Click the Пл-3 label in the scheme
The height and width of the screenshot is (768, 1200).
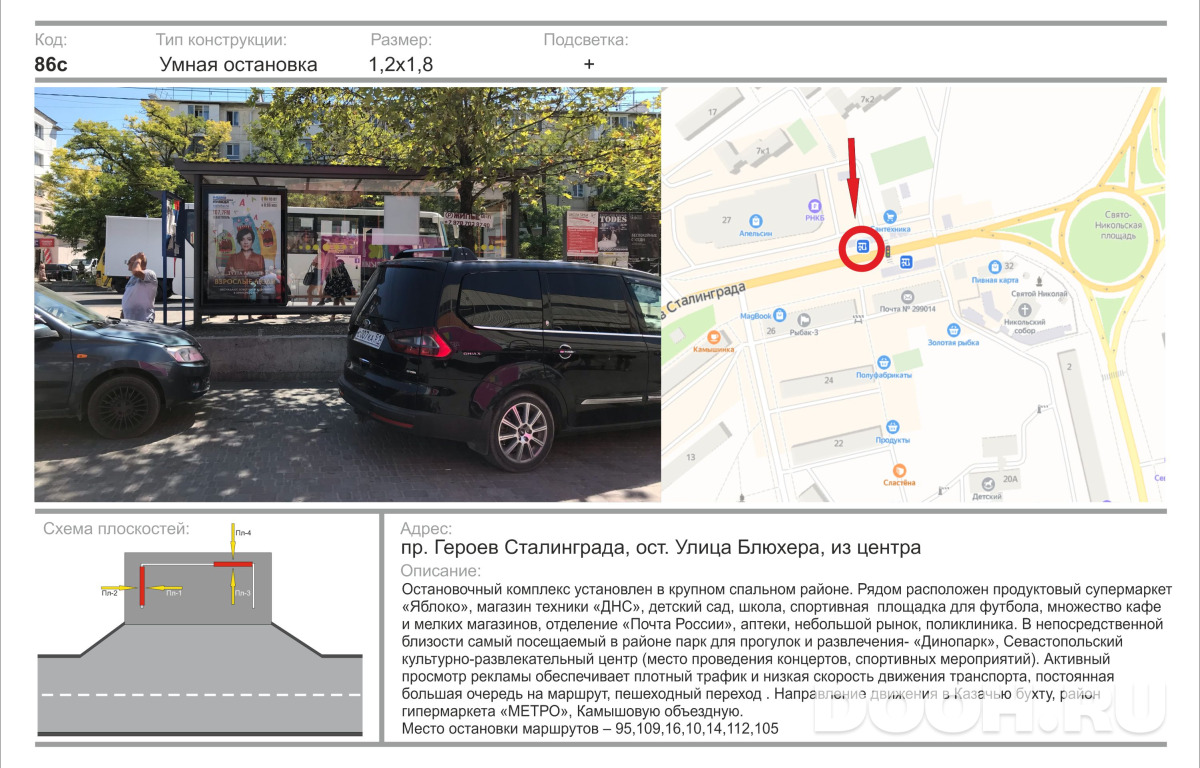[x=243, y=594]
